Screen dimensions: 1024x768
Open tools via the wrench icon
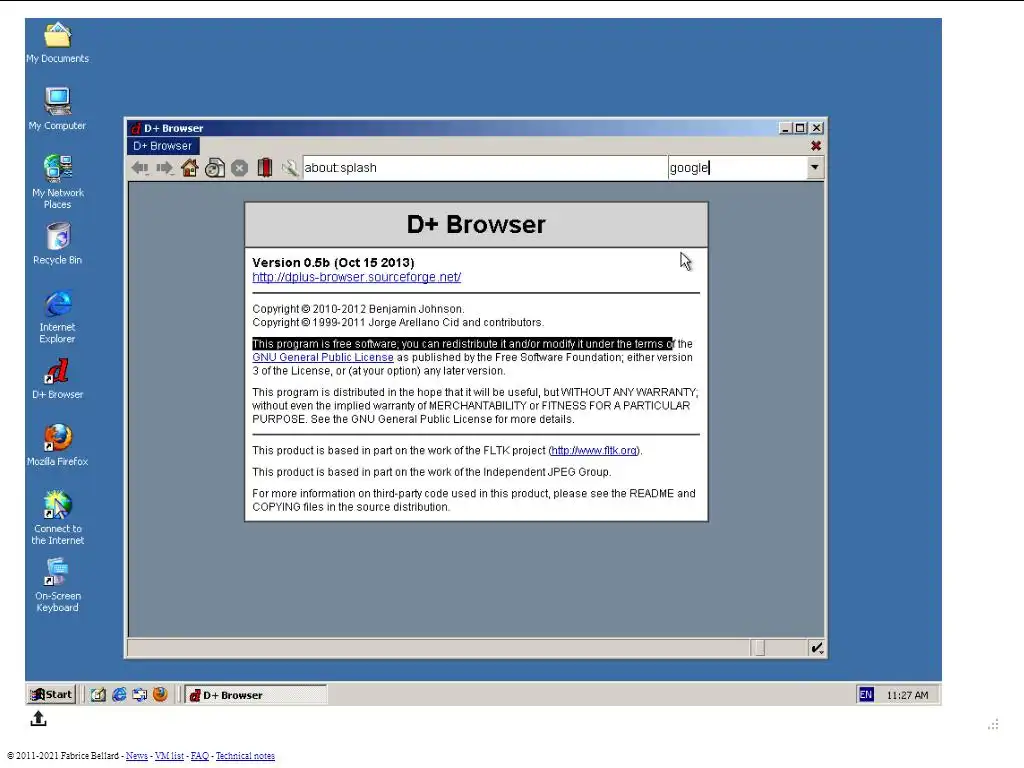(289, 168)
